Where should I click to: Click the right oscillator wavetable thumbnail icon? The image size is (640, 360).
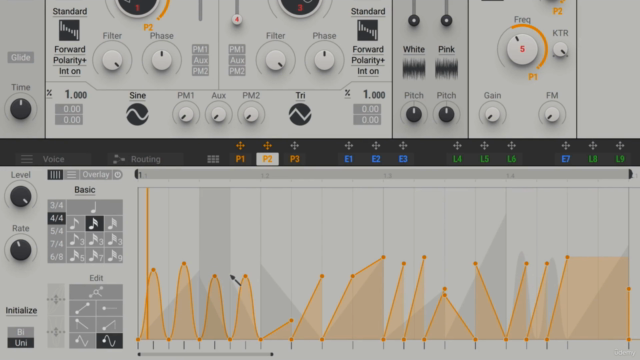pyautogui.click(x=367, y=30)
